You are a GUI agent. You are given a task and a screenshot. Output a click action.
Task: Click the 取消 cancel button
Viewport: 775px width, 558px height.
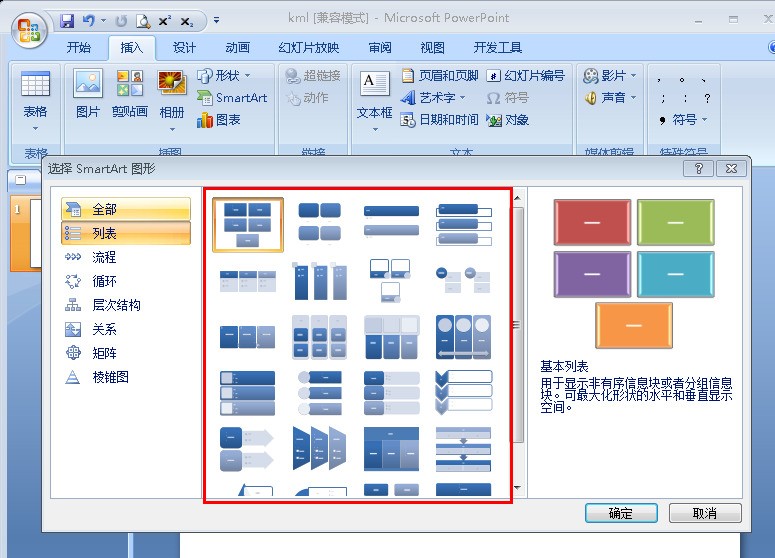click(x=705, y=513)
